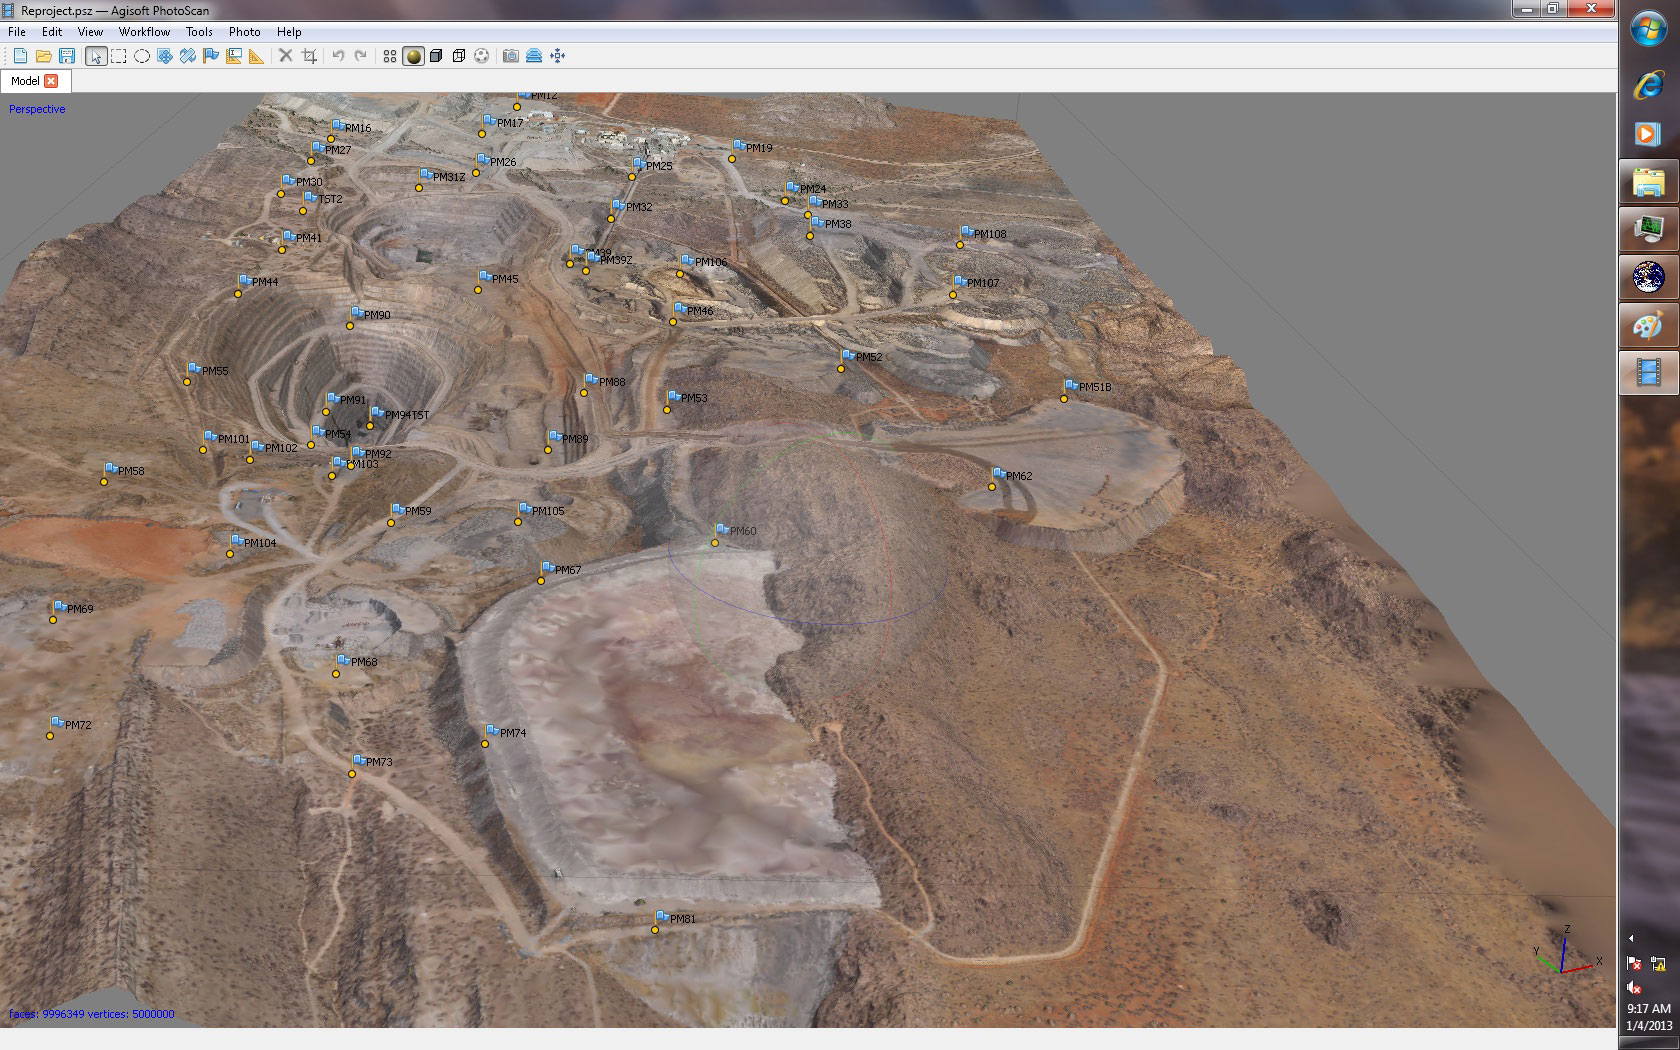1680x1050 pixels.
Task: Expand the Photo menu
Action: click(x=244, y=32)
